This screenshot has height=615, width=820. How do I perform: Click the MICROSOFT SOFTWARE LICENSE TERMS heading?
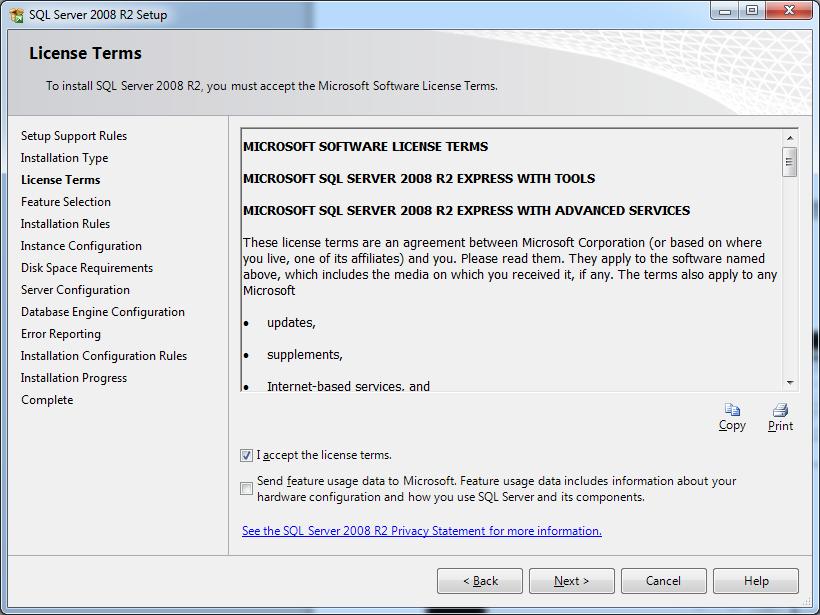coord(366,146)
